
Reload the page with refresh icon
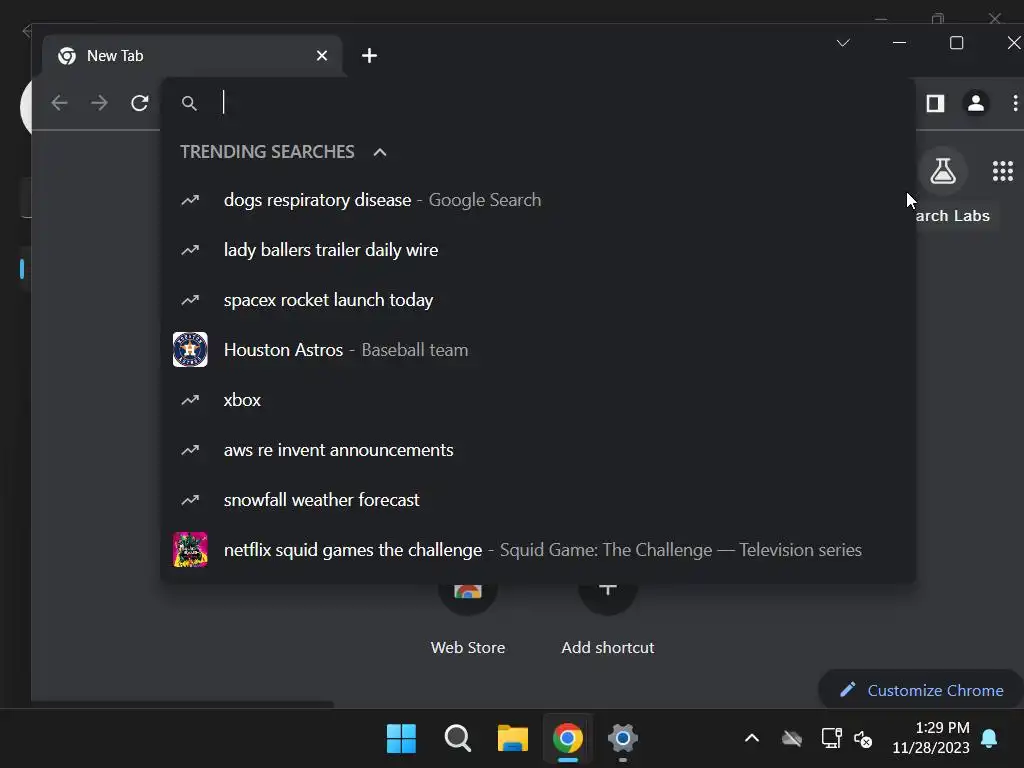click(140, 103)
